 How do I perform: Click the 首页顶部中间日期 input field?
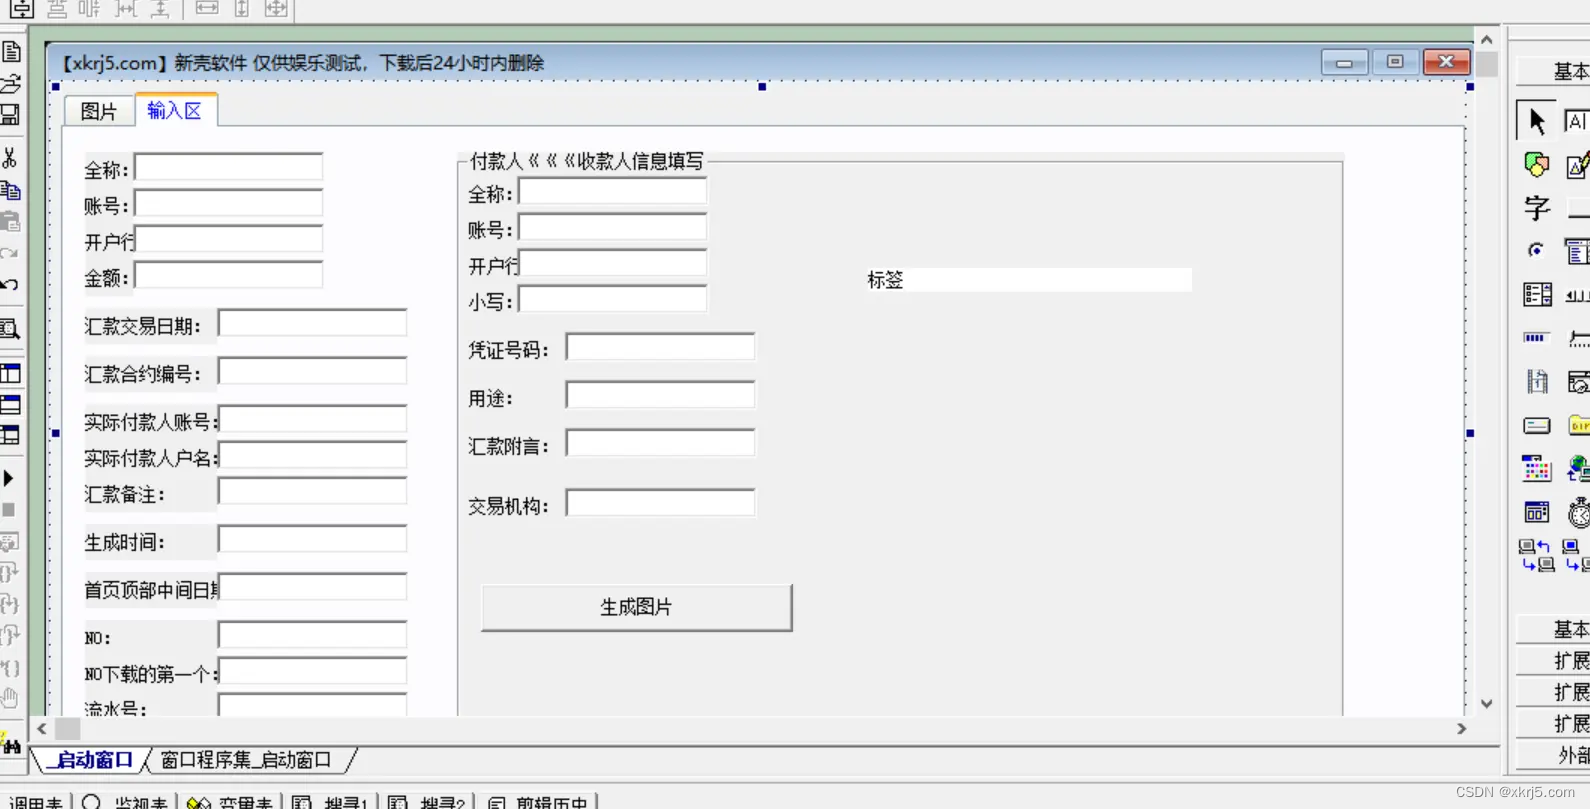312,587
